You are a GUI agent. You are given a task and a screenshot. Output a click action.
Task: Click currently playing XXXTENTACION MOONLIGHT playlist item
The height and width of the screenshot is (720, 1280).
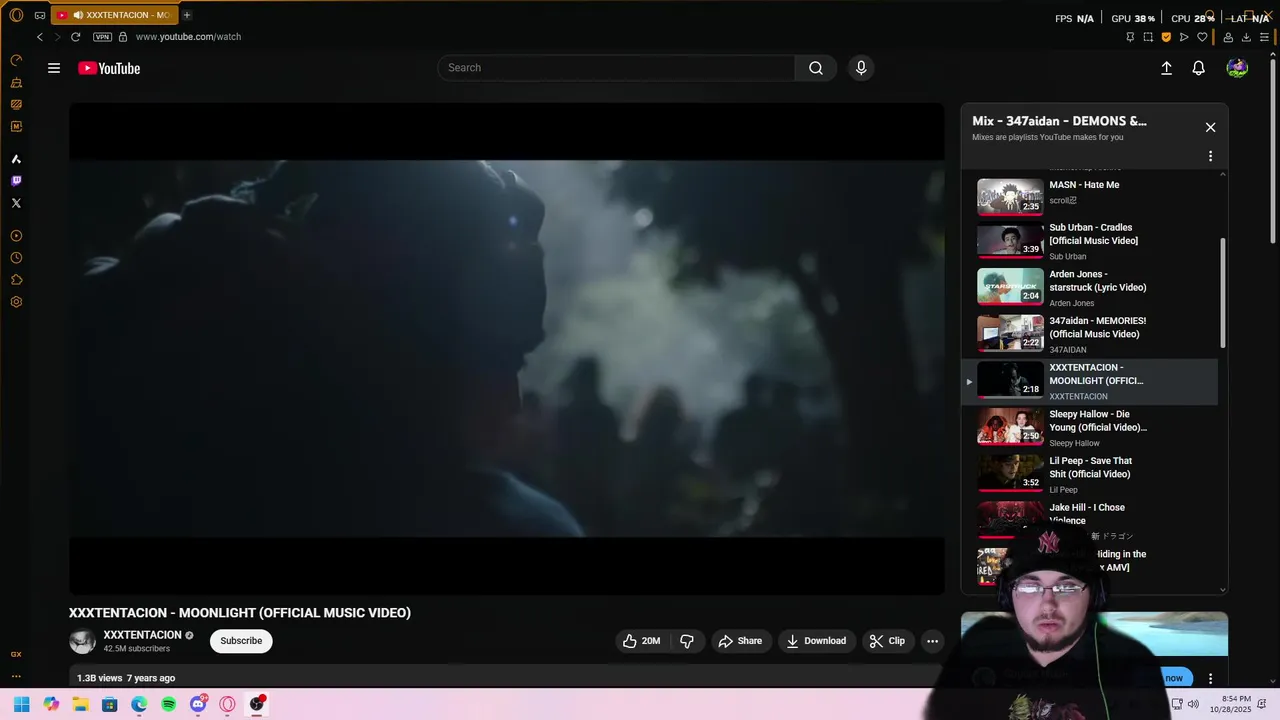click(1090, 382)
